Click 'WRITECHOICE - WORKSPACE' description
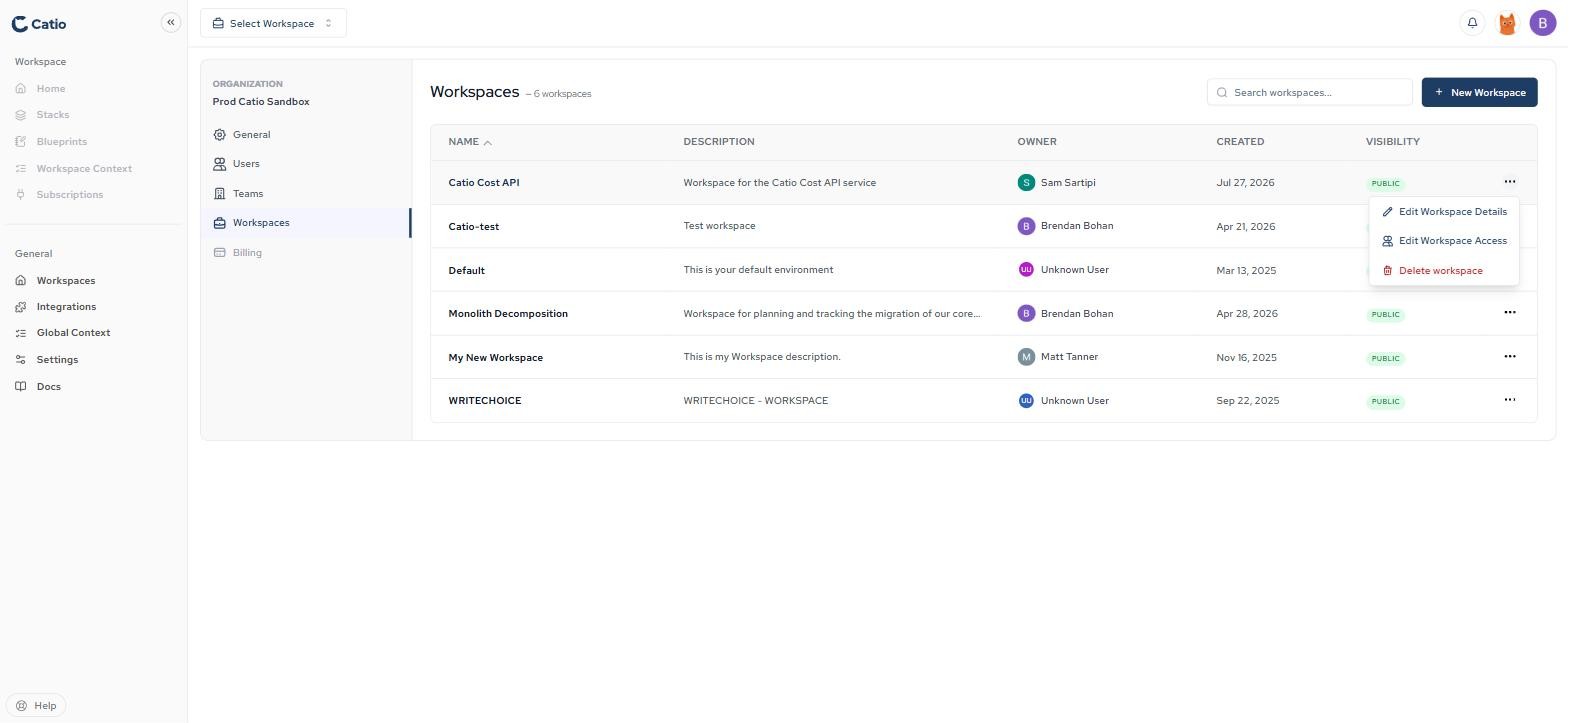1572x723 pixels. pyautogui.click(x=755, y=401)
